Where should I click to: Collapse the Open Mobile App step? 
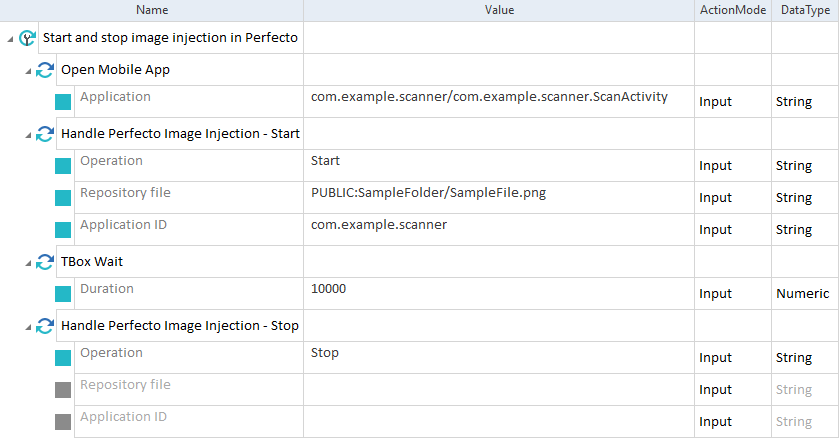pyautogui.click(x=28, y=72)
